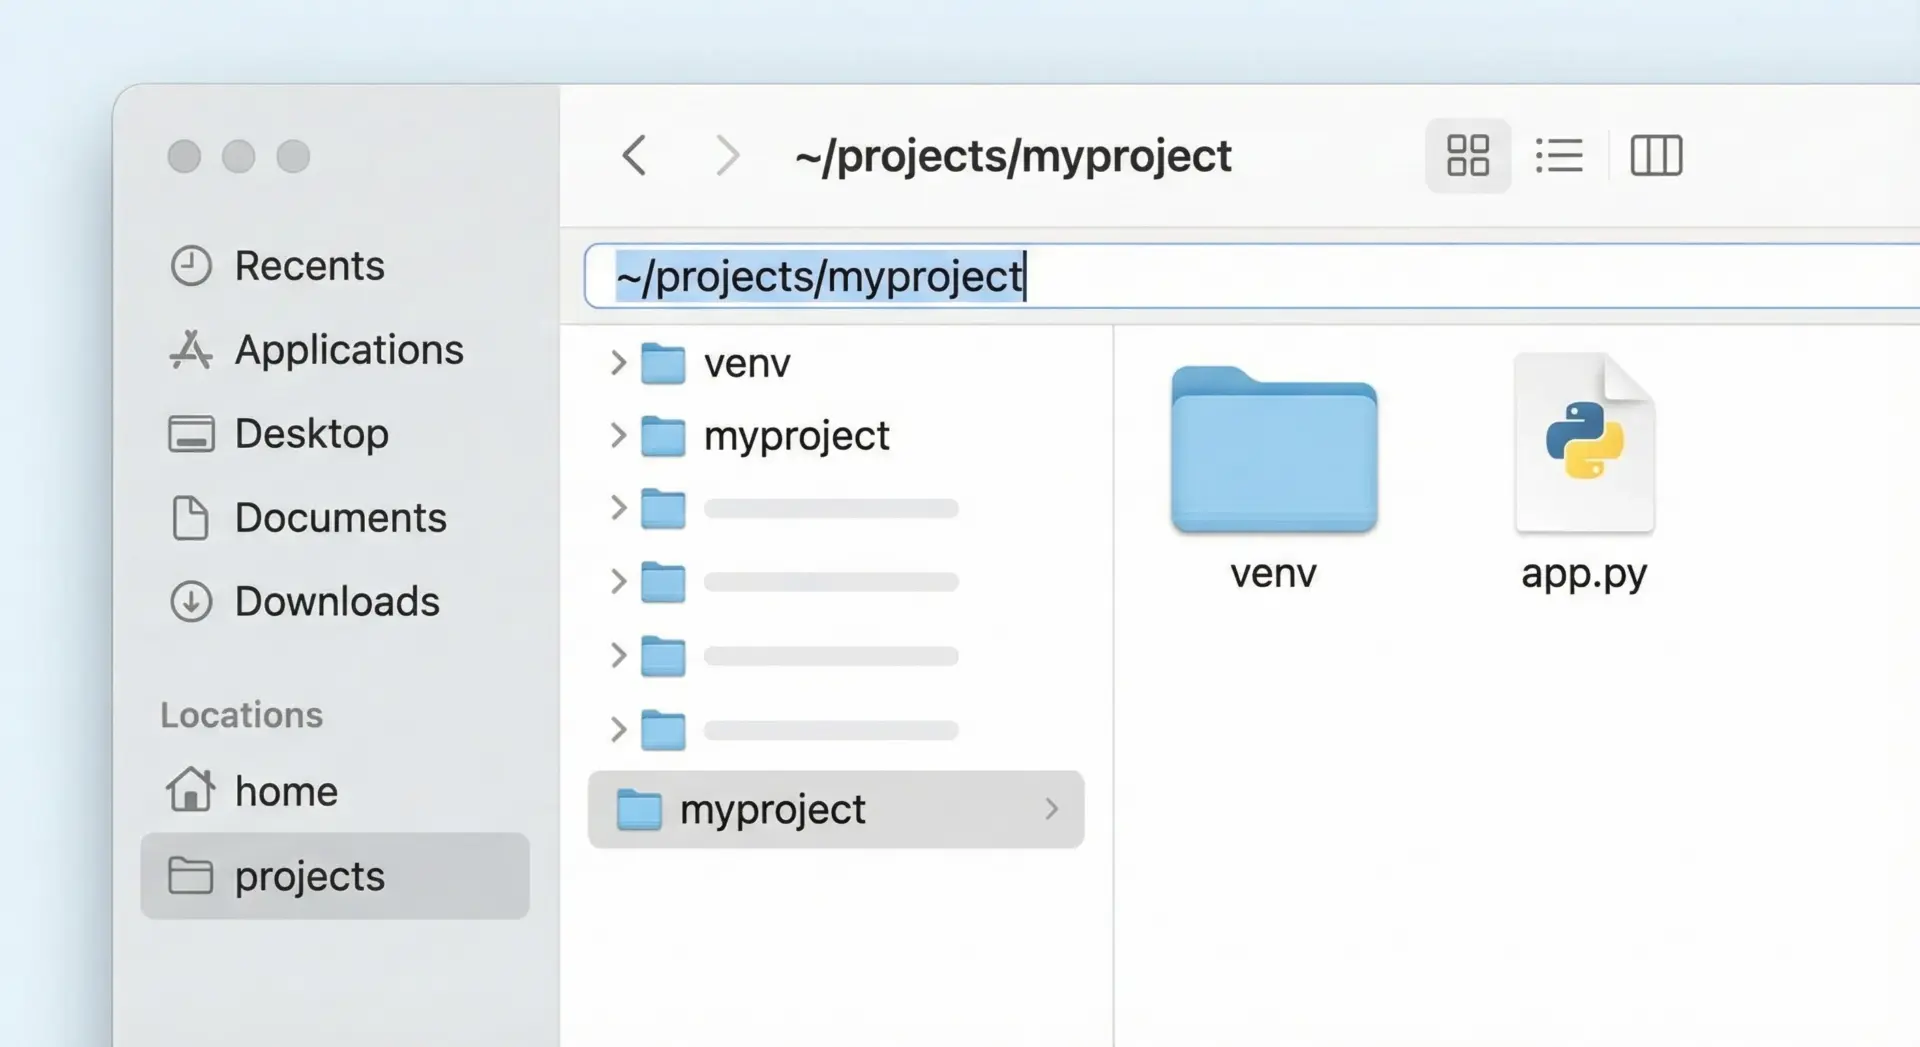This screenshot has height=1047, width=1920.
Task: Switch to list view
Action: point(1558,156)
